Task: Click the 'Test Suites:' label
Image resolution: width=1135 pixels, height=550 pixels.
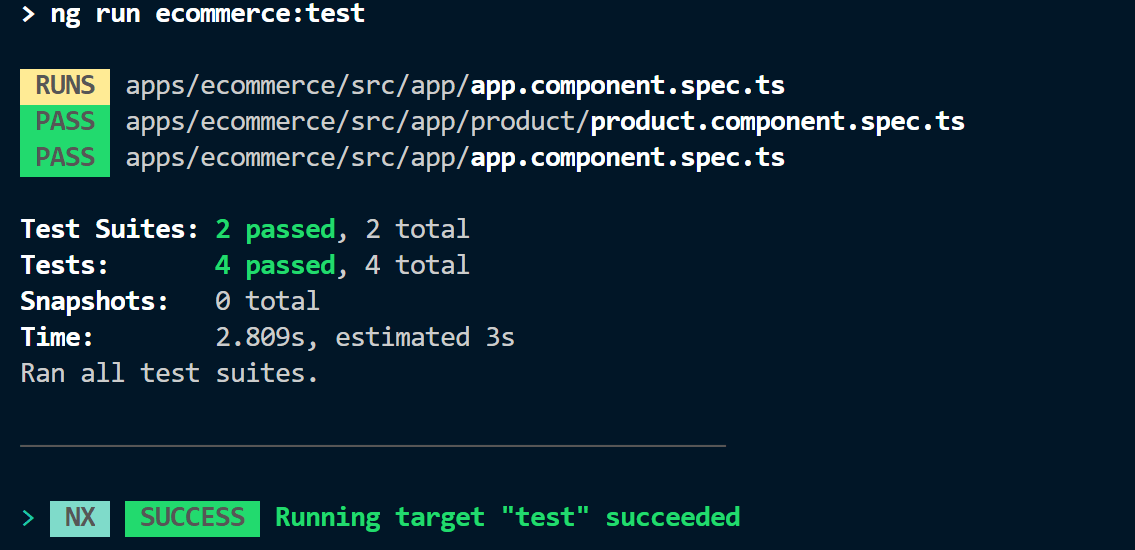Action: pyautogui.click(x=110, y=229)
